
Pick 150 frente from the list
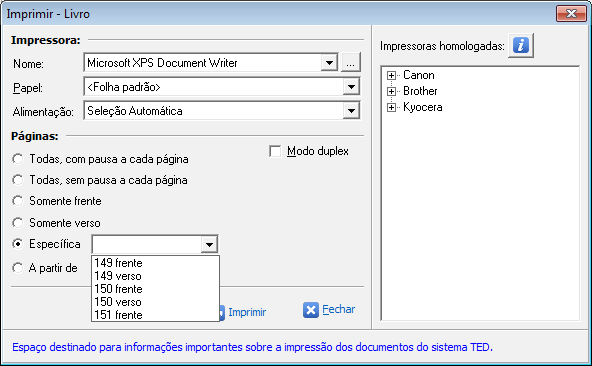point(155,289)
